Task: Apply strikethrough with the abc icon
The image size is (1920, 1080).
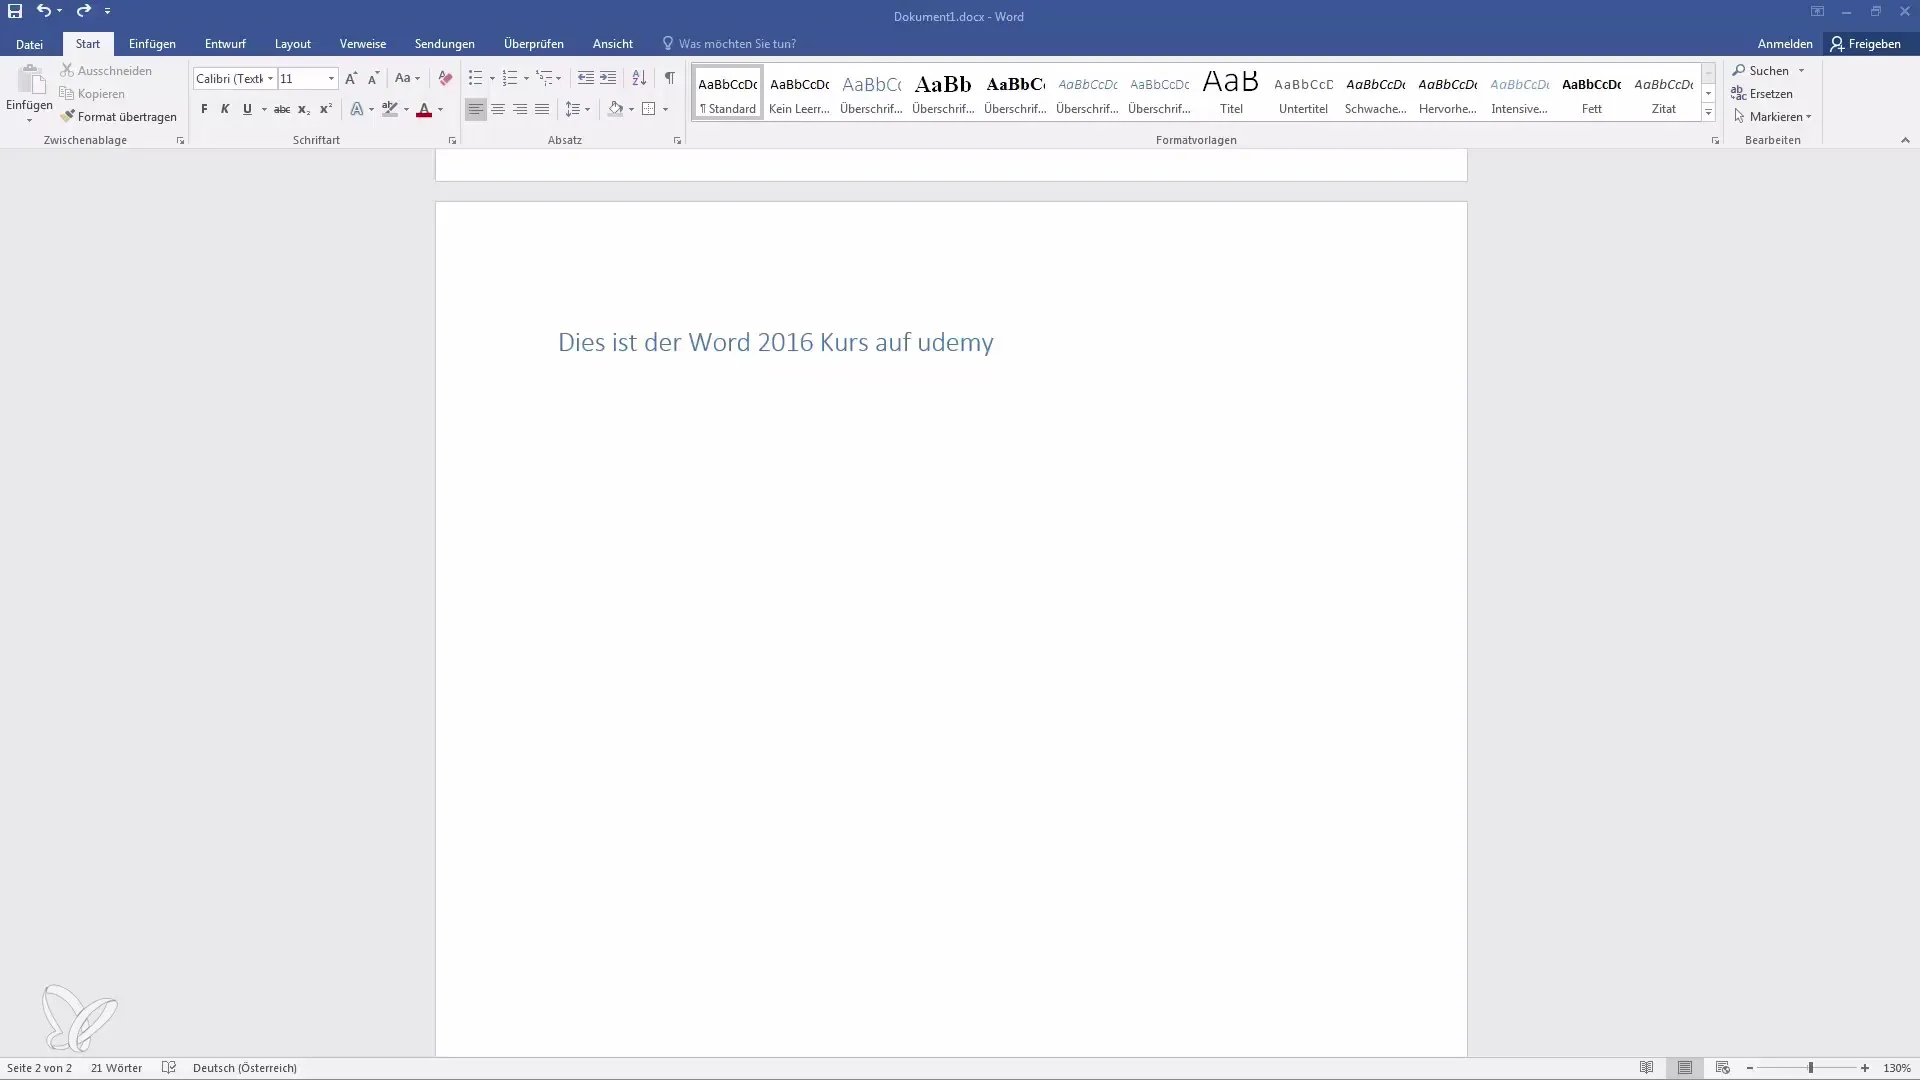Action: tap(282, 110)
